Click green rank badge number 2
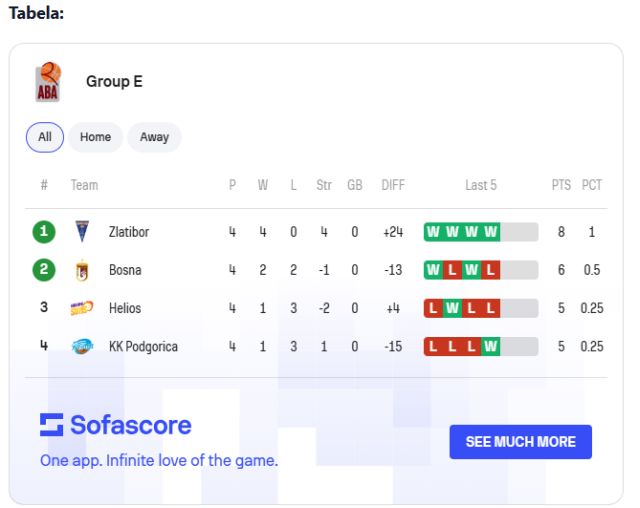 pyautogui.click(x=44, y=270)
